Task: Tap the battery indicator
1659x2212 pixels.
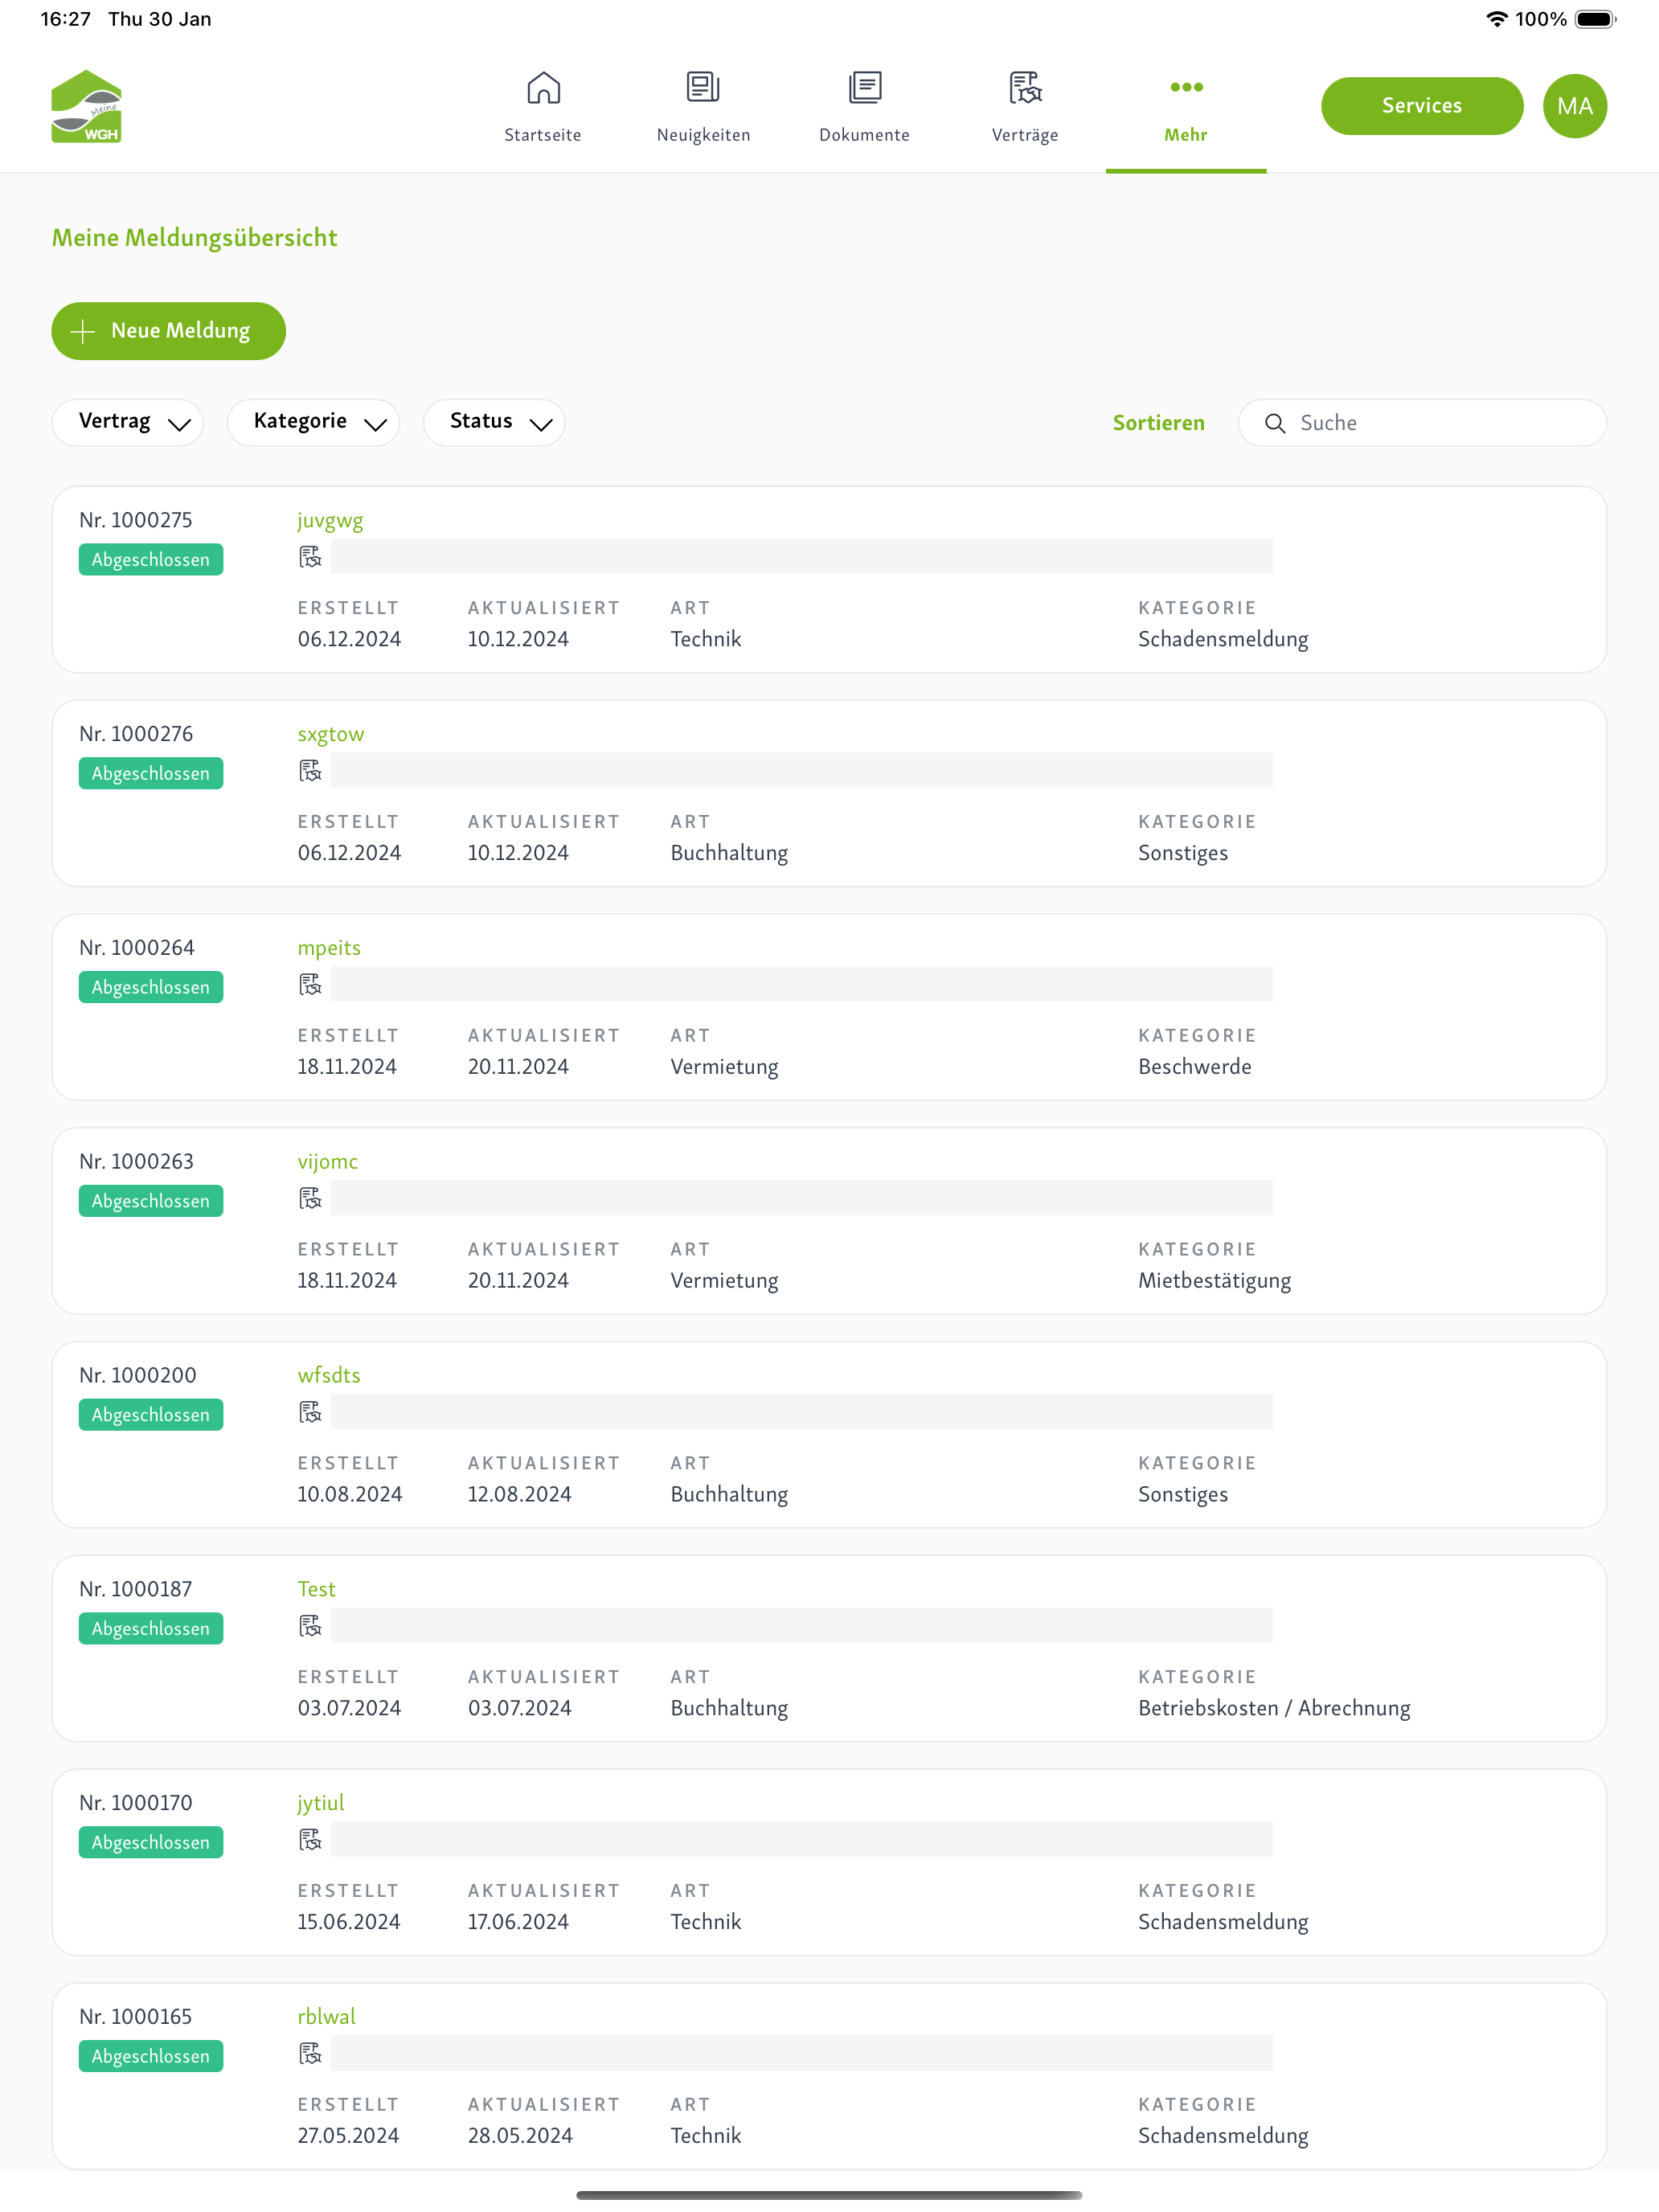Action: pyautogui.click(x=1596, y=19)
